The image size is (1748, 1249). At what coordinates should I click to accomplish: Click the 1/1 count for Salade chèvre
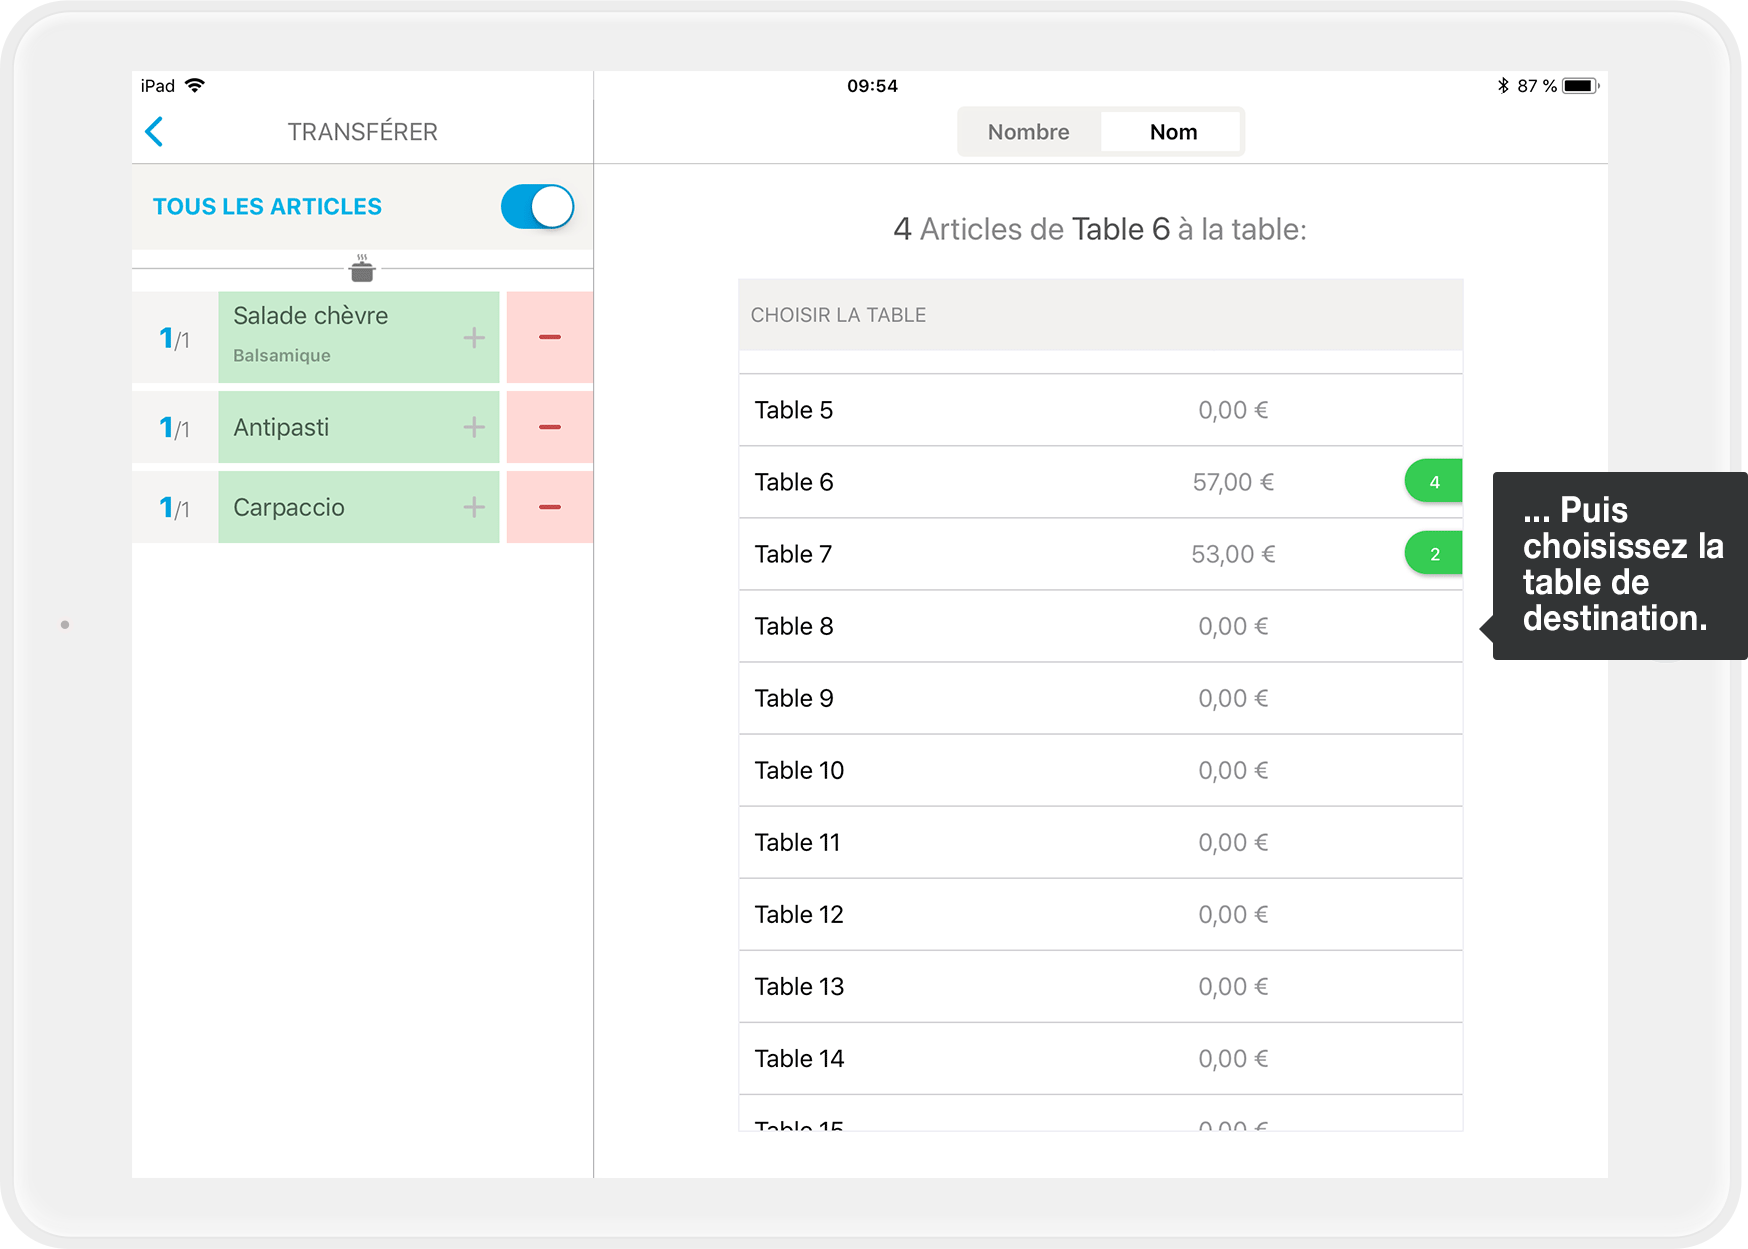[174, 339]
